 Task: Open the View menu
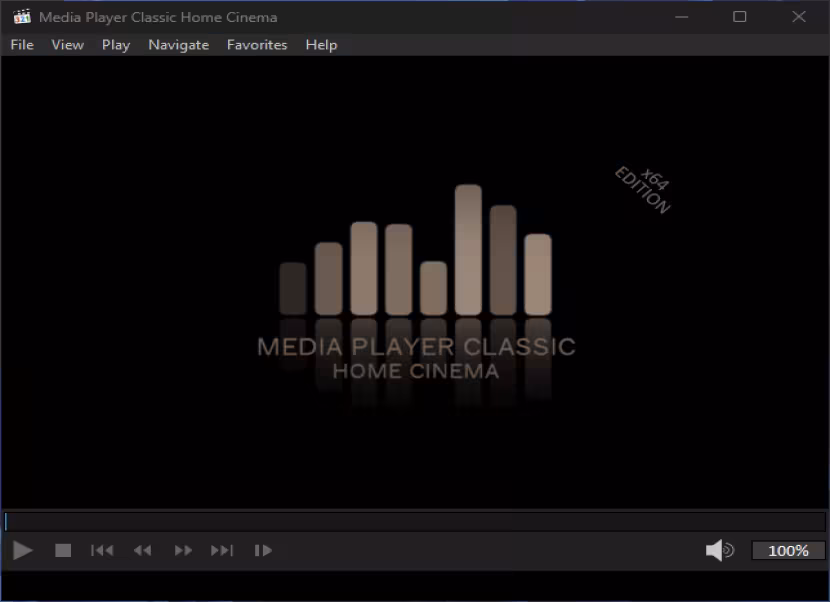68,45
